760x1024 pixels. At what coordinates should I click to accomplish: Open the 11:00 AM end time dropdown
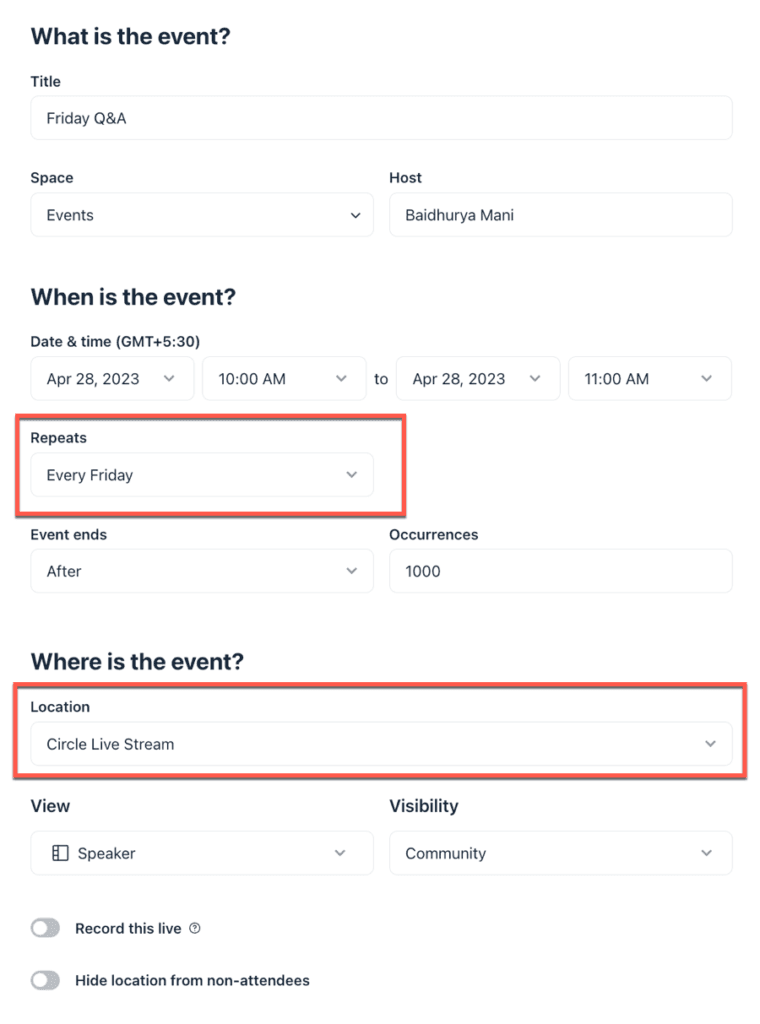[x=649, y=379]
